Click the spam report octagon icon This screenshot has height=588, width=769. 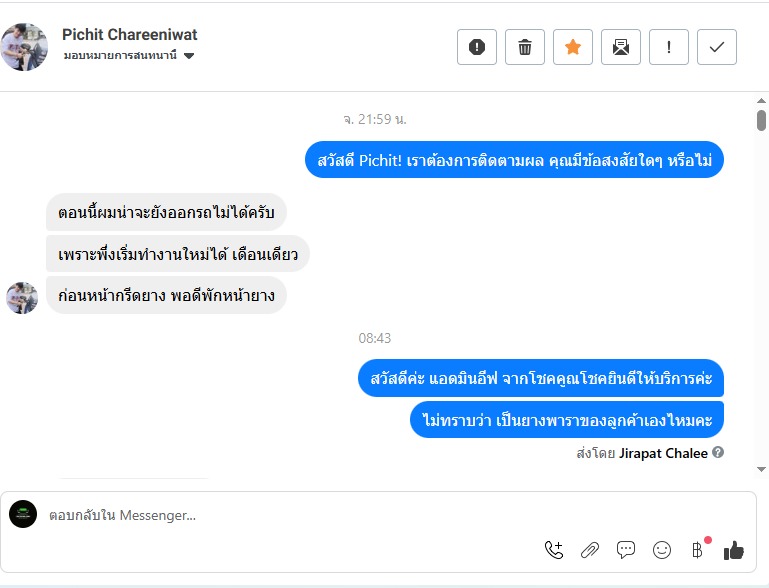pos(477,47)
